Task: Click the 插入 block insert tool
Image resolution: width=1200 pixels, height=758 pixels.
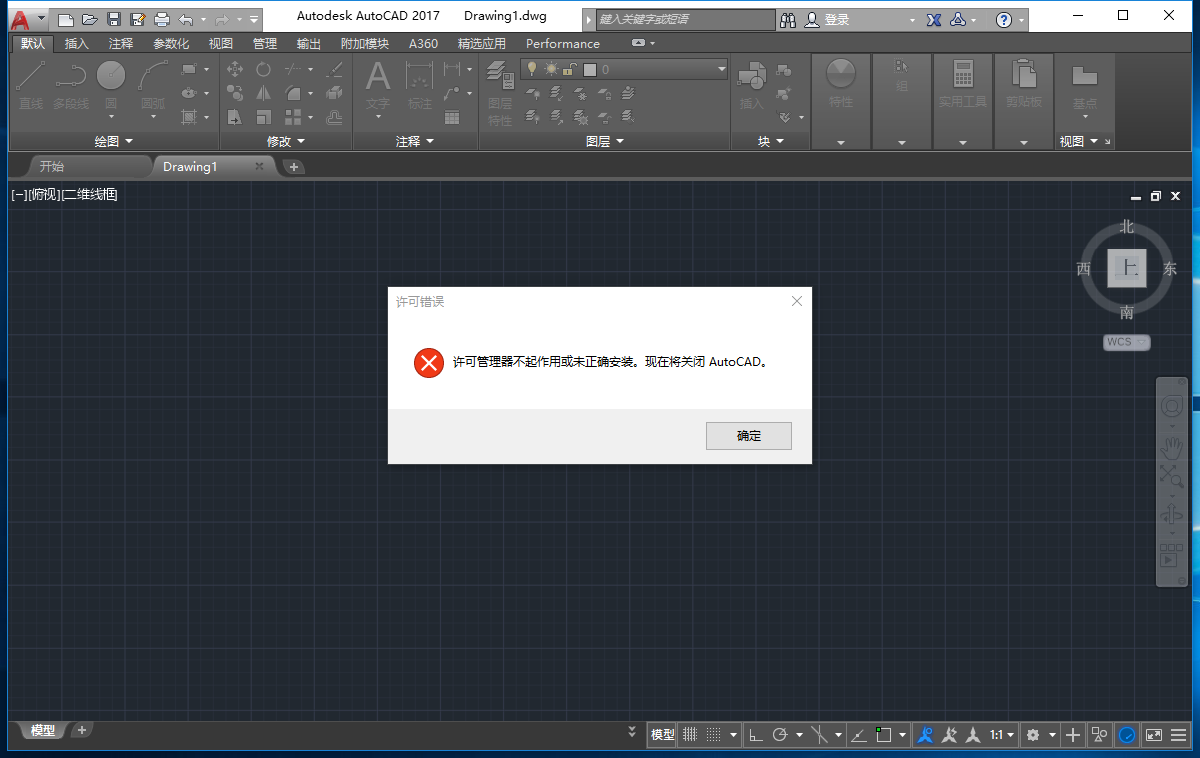Action: click(751, 86)
